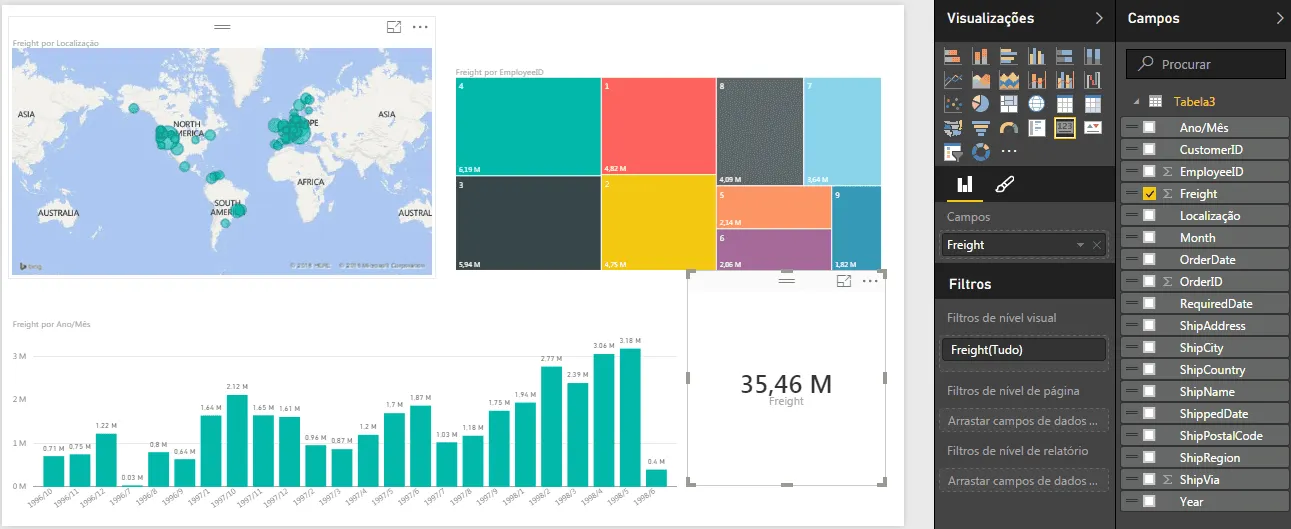1291x529 pixels.
Task: Collapse the Visualizações pane chevron
Action: [x=1099, y=18]
